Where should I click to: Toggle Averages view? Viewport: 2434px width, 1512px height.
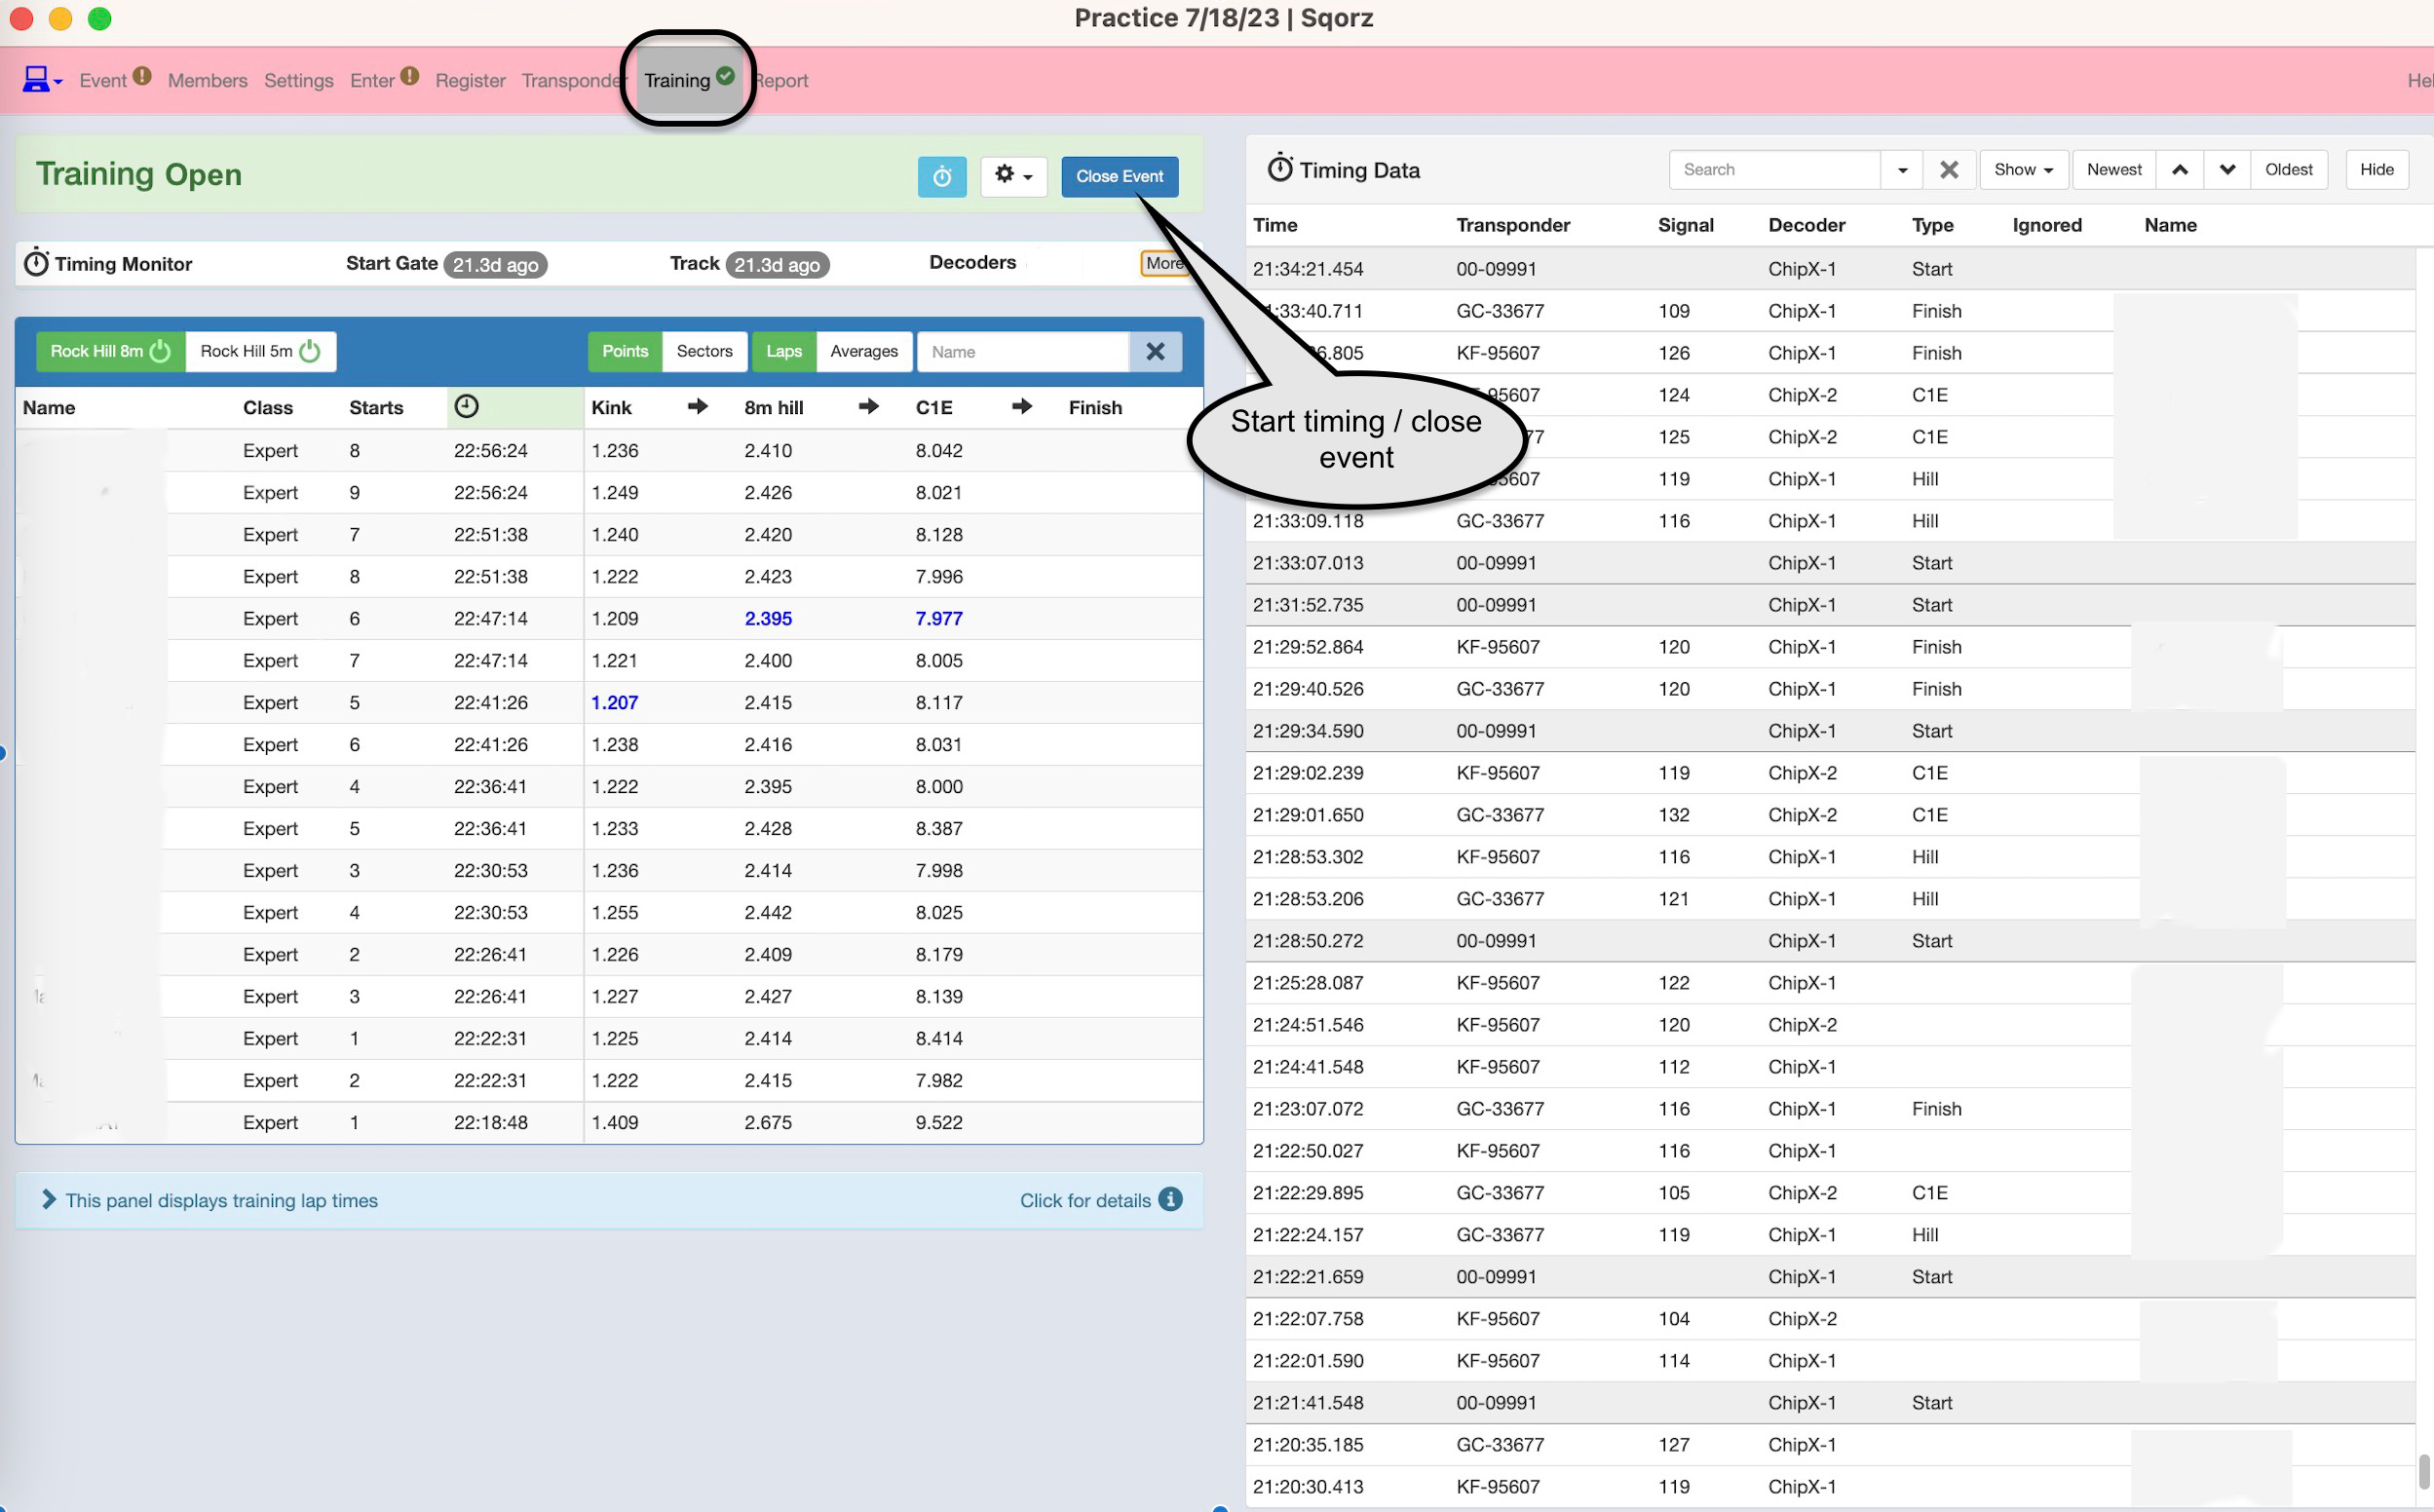(x=864, y=351)
